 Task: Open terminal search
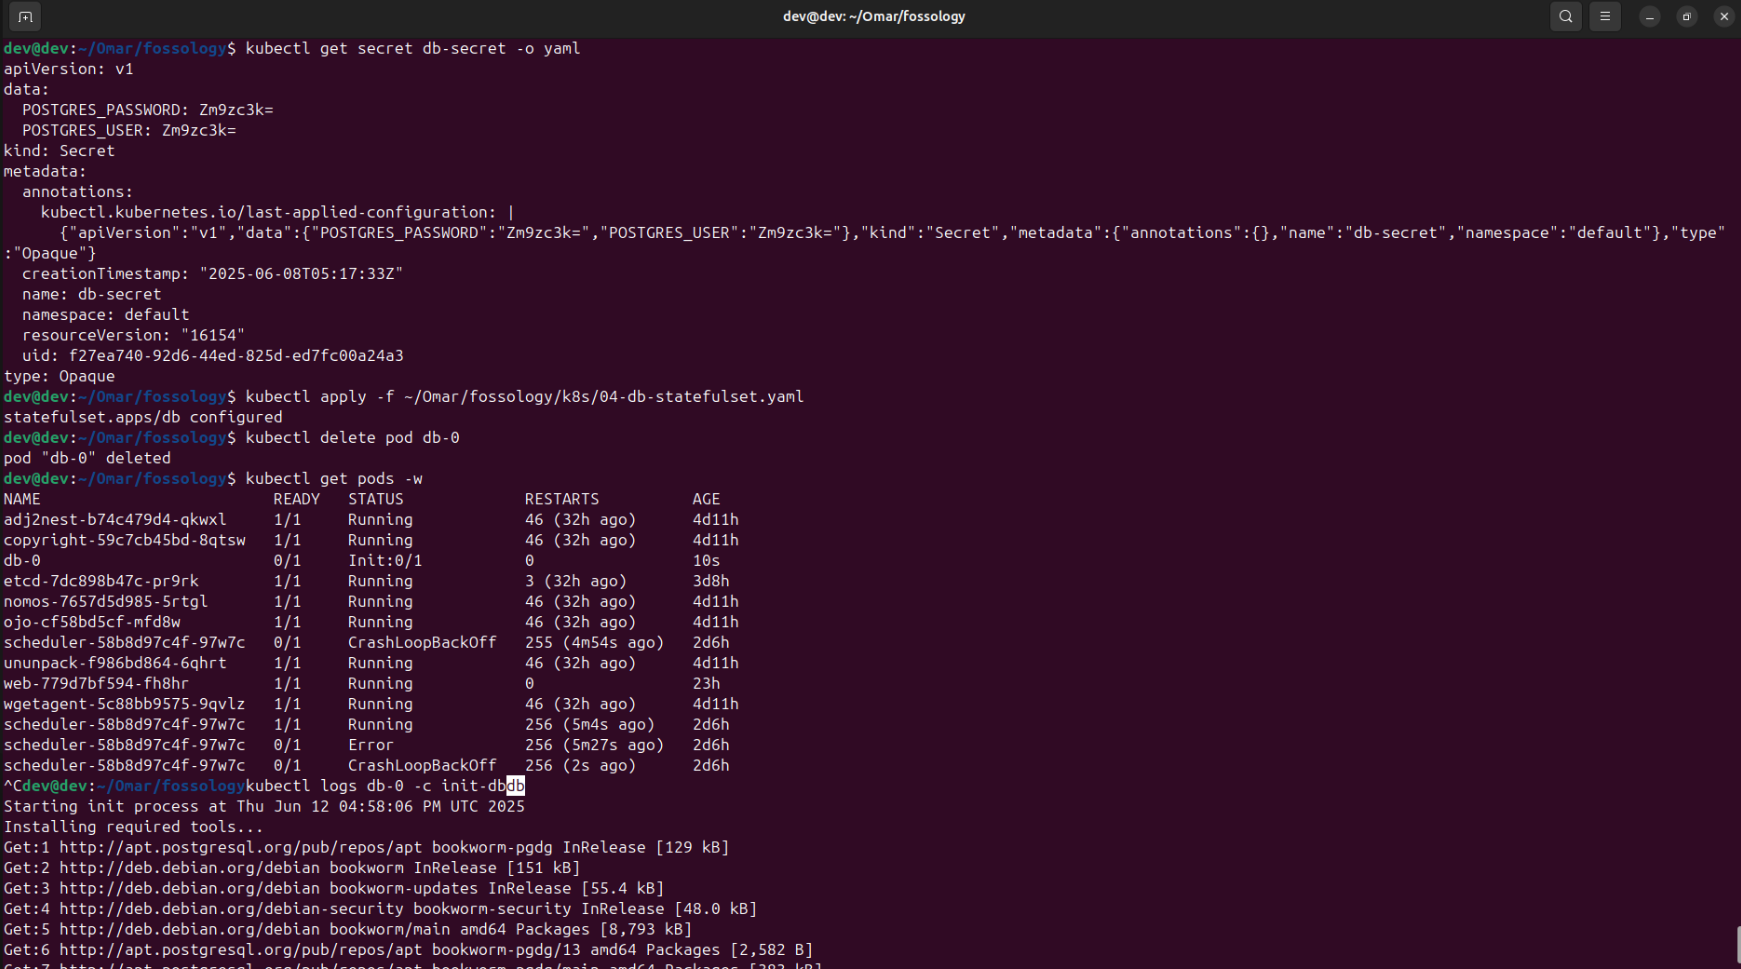click(x=1566, y=16)
